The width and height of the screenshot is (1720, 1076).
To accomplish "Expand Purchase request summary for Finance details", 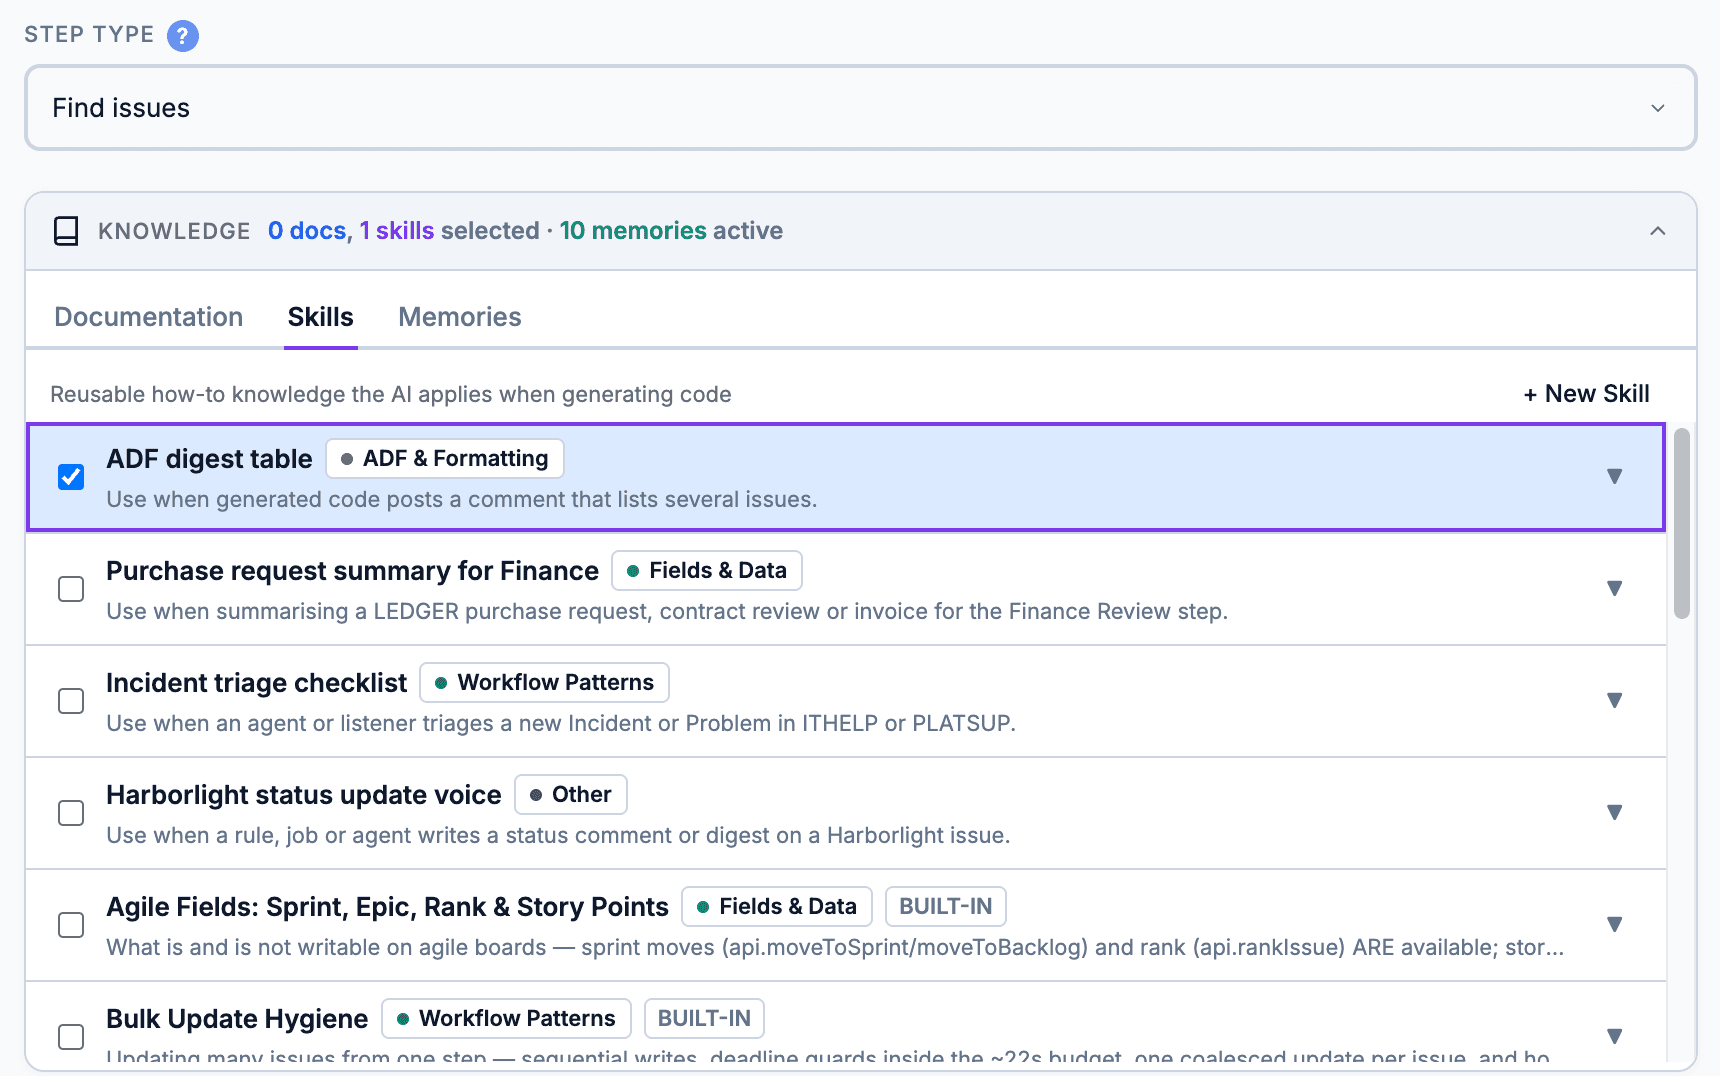I will 1614,588.
